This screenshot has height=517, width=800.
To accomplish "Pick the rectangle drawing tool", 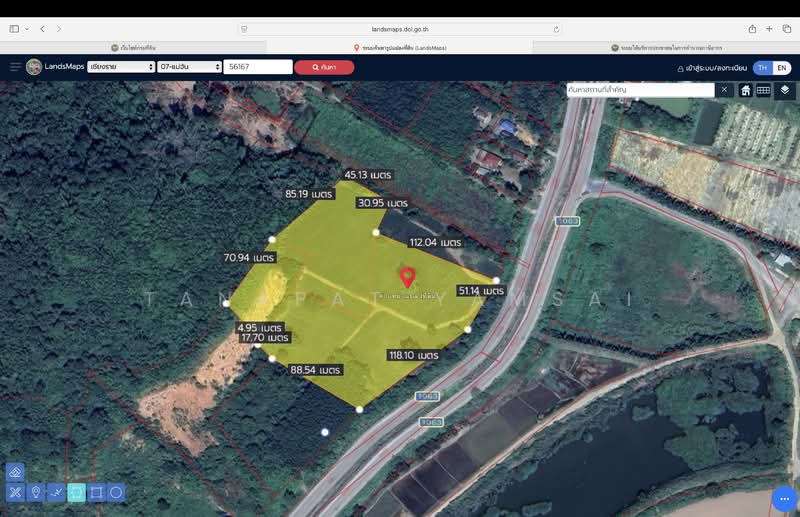I will pyautogui.click(x=96, y=492).
